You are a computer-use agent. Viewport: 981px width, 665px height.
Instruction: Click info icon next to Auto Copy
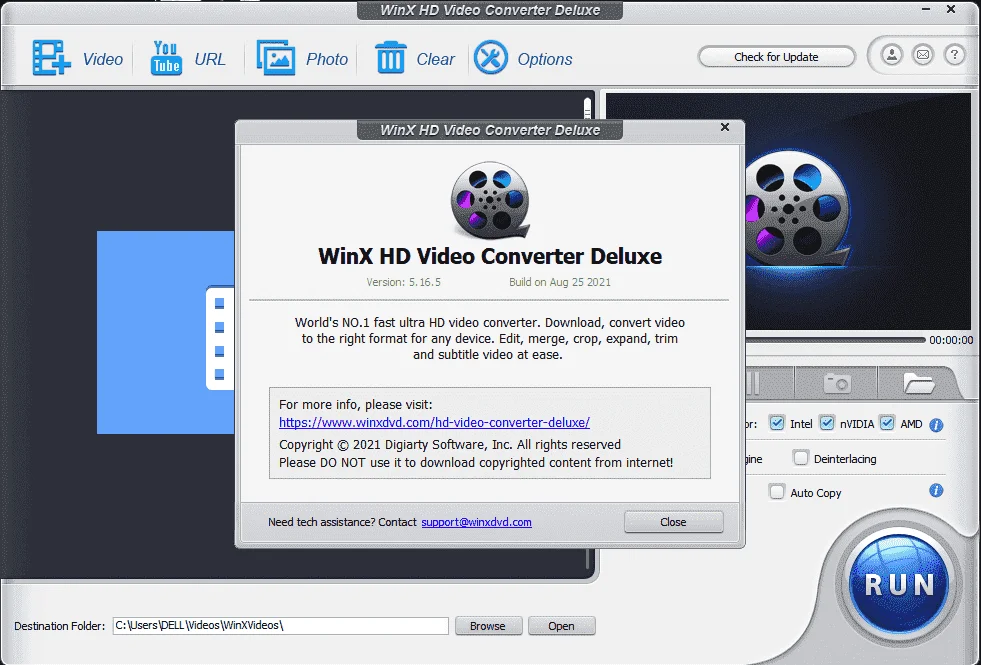pyautogui.click(x=936, y=490)
